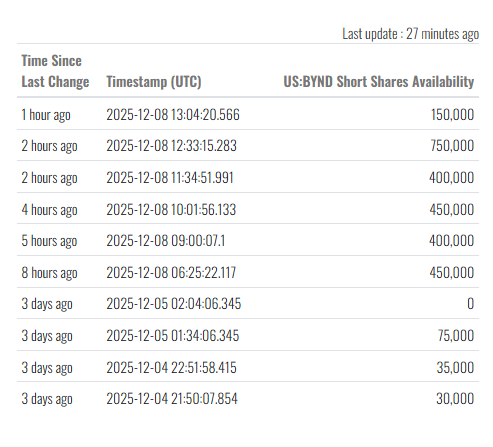Click the Timestamp (UTC) column header
Image resolution: width=493 pixels, height=447 pixels.
pos(154,82)
